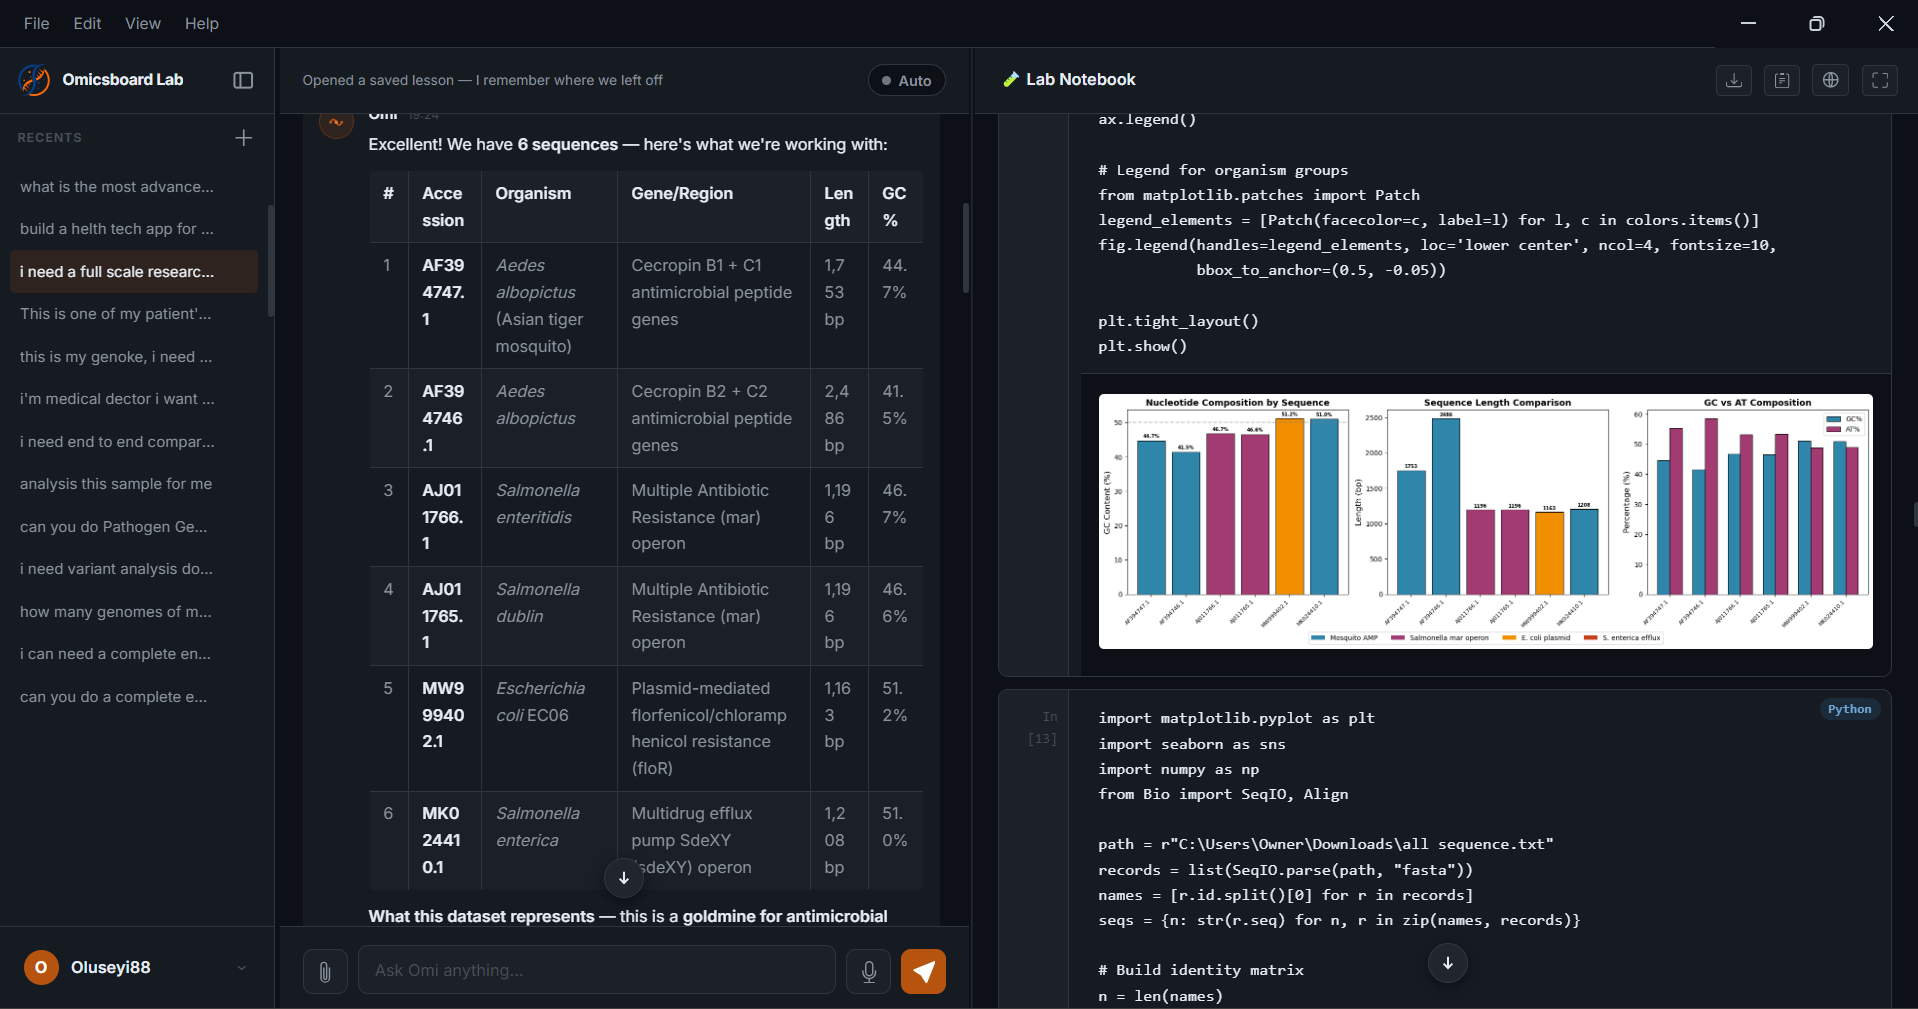This screenshot has width=1918, height=1009.
Task: Select accession cell AJ011766.1
Action: tap(444, 517)
